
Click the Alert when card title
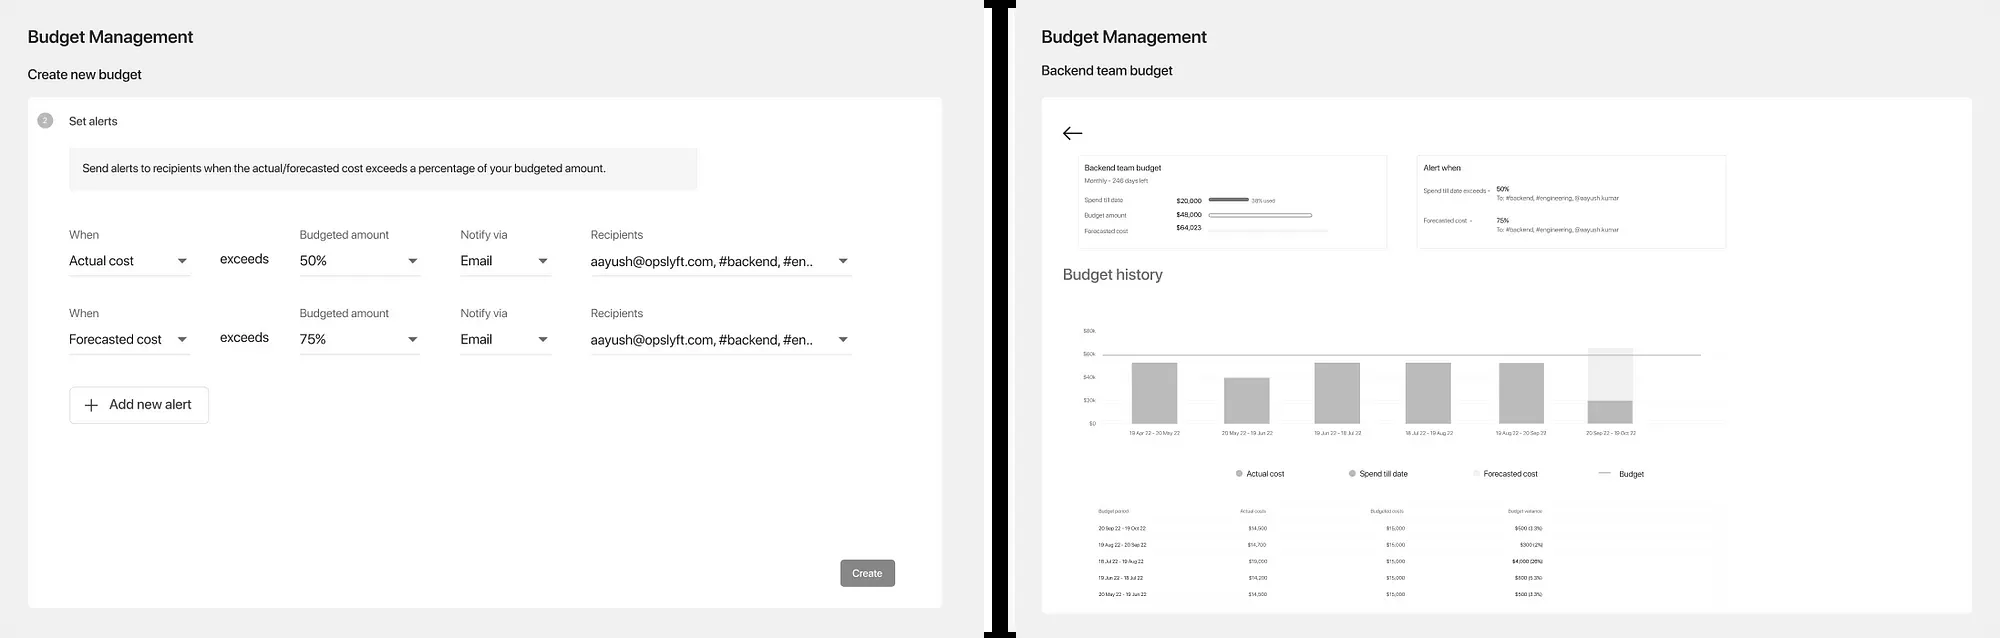pos(1442,168)
